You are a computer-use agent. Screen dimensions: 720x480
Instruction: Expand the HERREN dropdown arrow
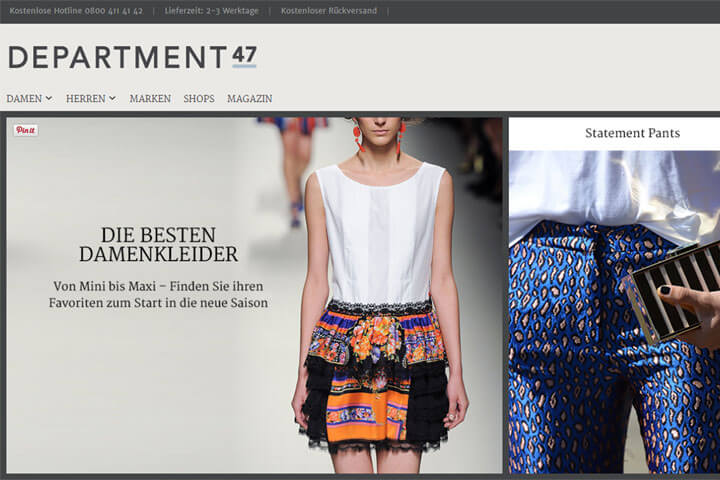112,98
